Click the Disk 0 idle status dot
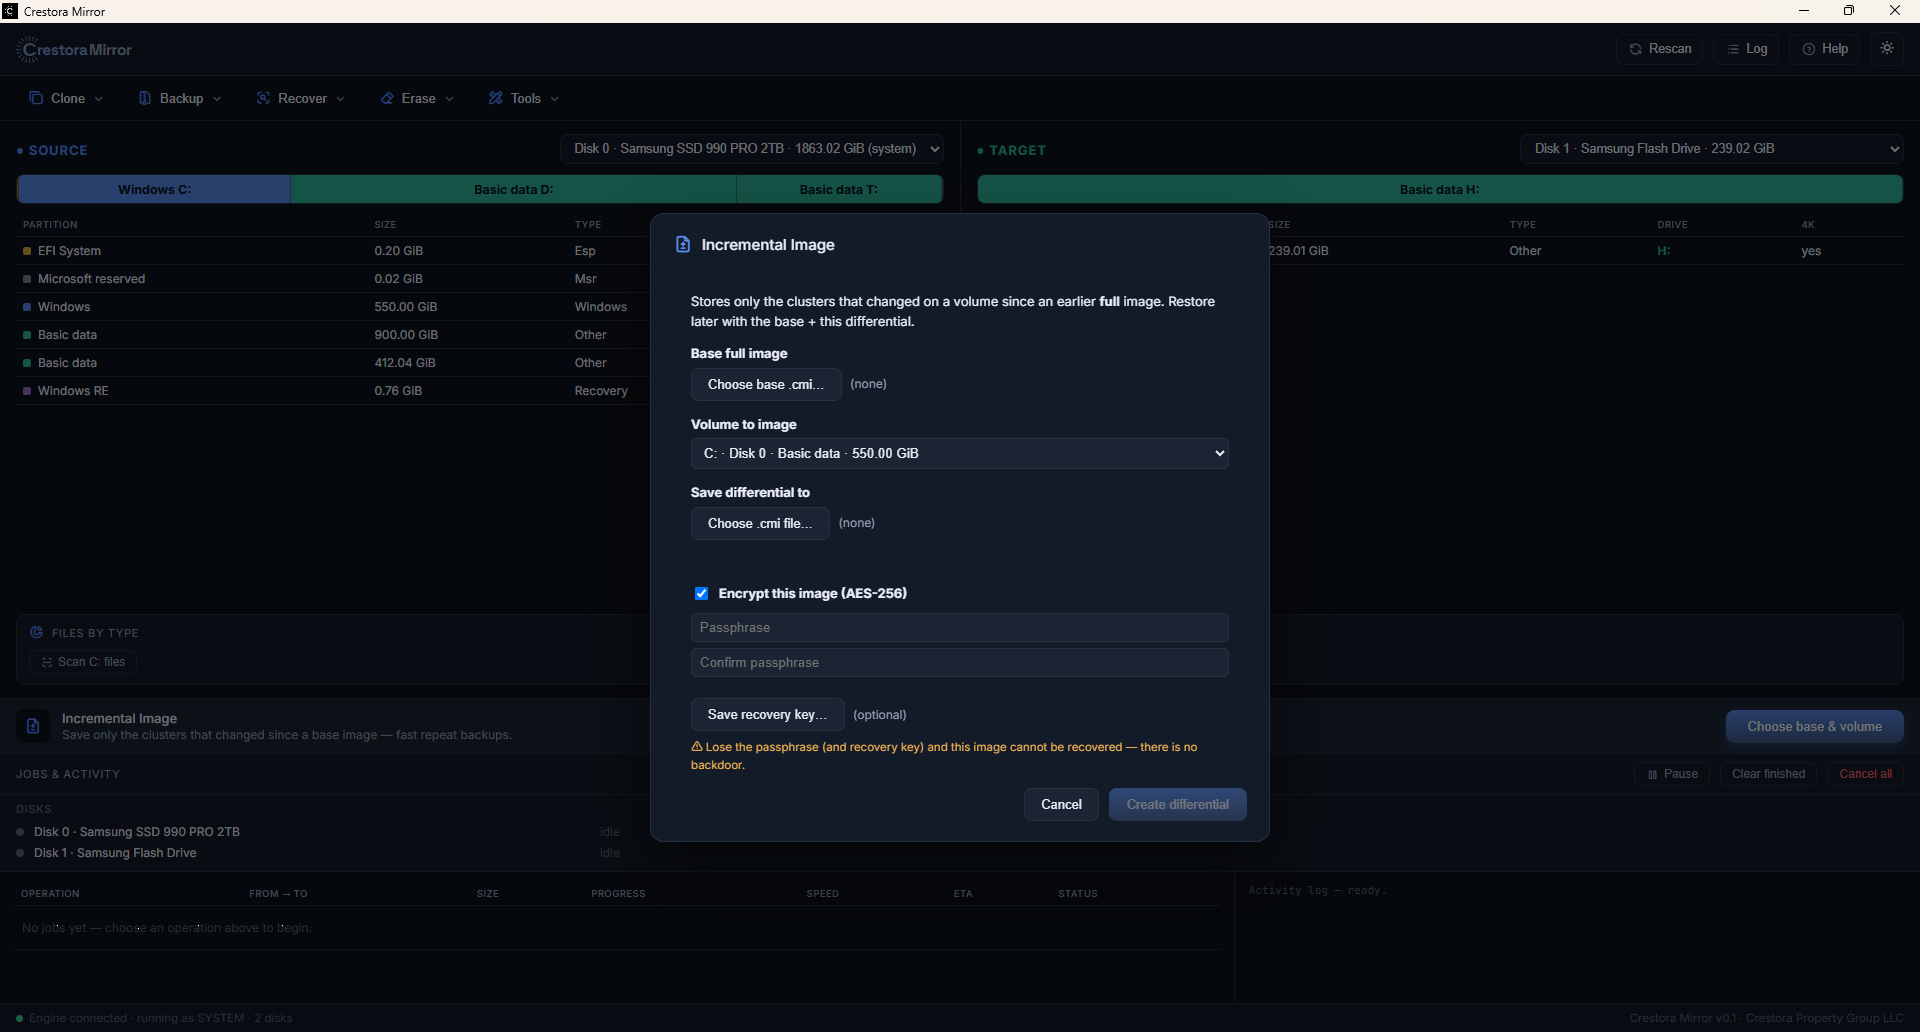1920x1032 pixels. (20, 832)
